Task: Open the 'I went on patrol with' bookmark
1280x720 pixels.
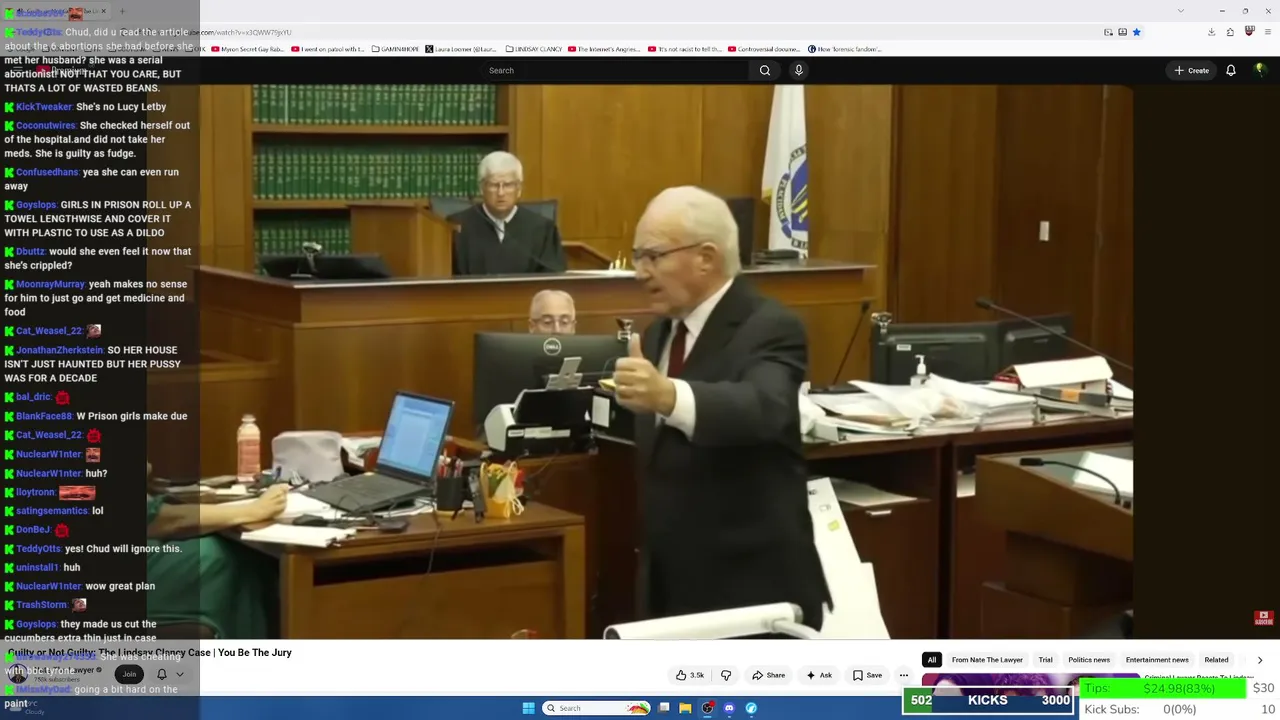Action: coord(328,49)
